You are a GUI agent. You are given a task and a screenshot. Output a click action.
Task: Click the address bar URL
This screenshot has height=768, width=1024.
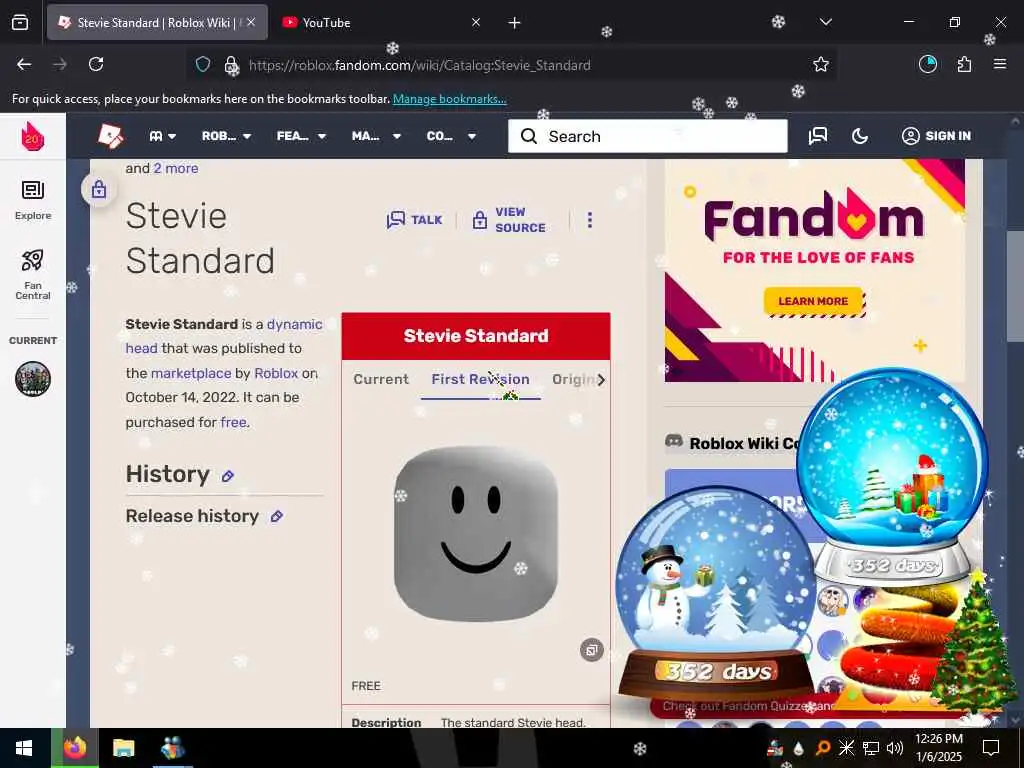pyautogui.click(x=419, y=65)
